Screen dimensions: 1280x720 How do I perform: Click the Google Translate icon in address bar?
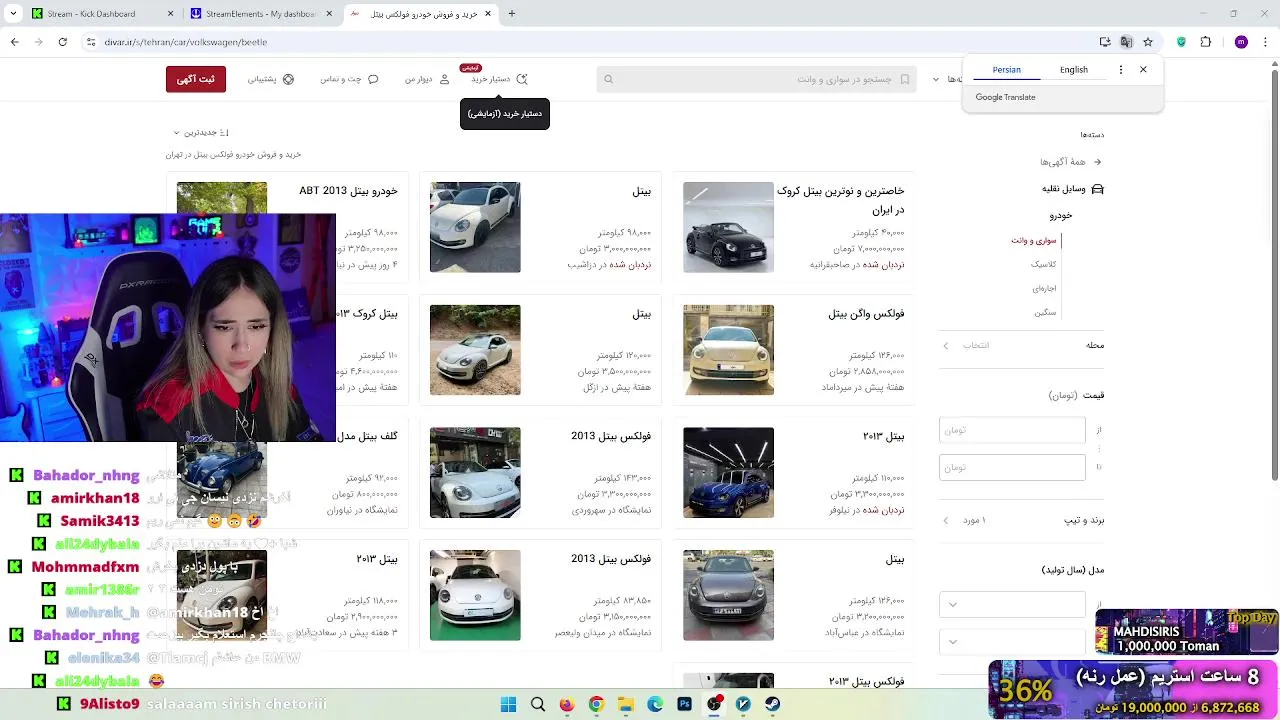1126,42
